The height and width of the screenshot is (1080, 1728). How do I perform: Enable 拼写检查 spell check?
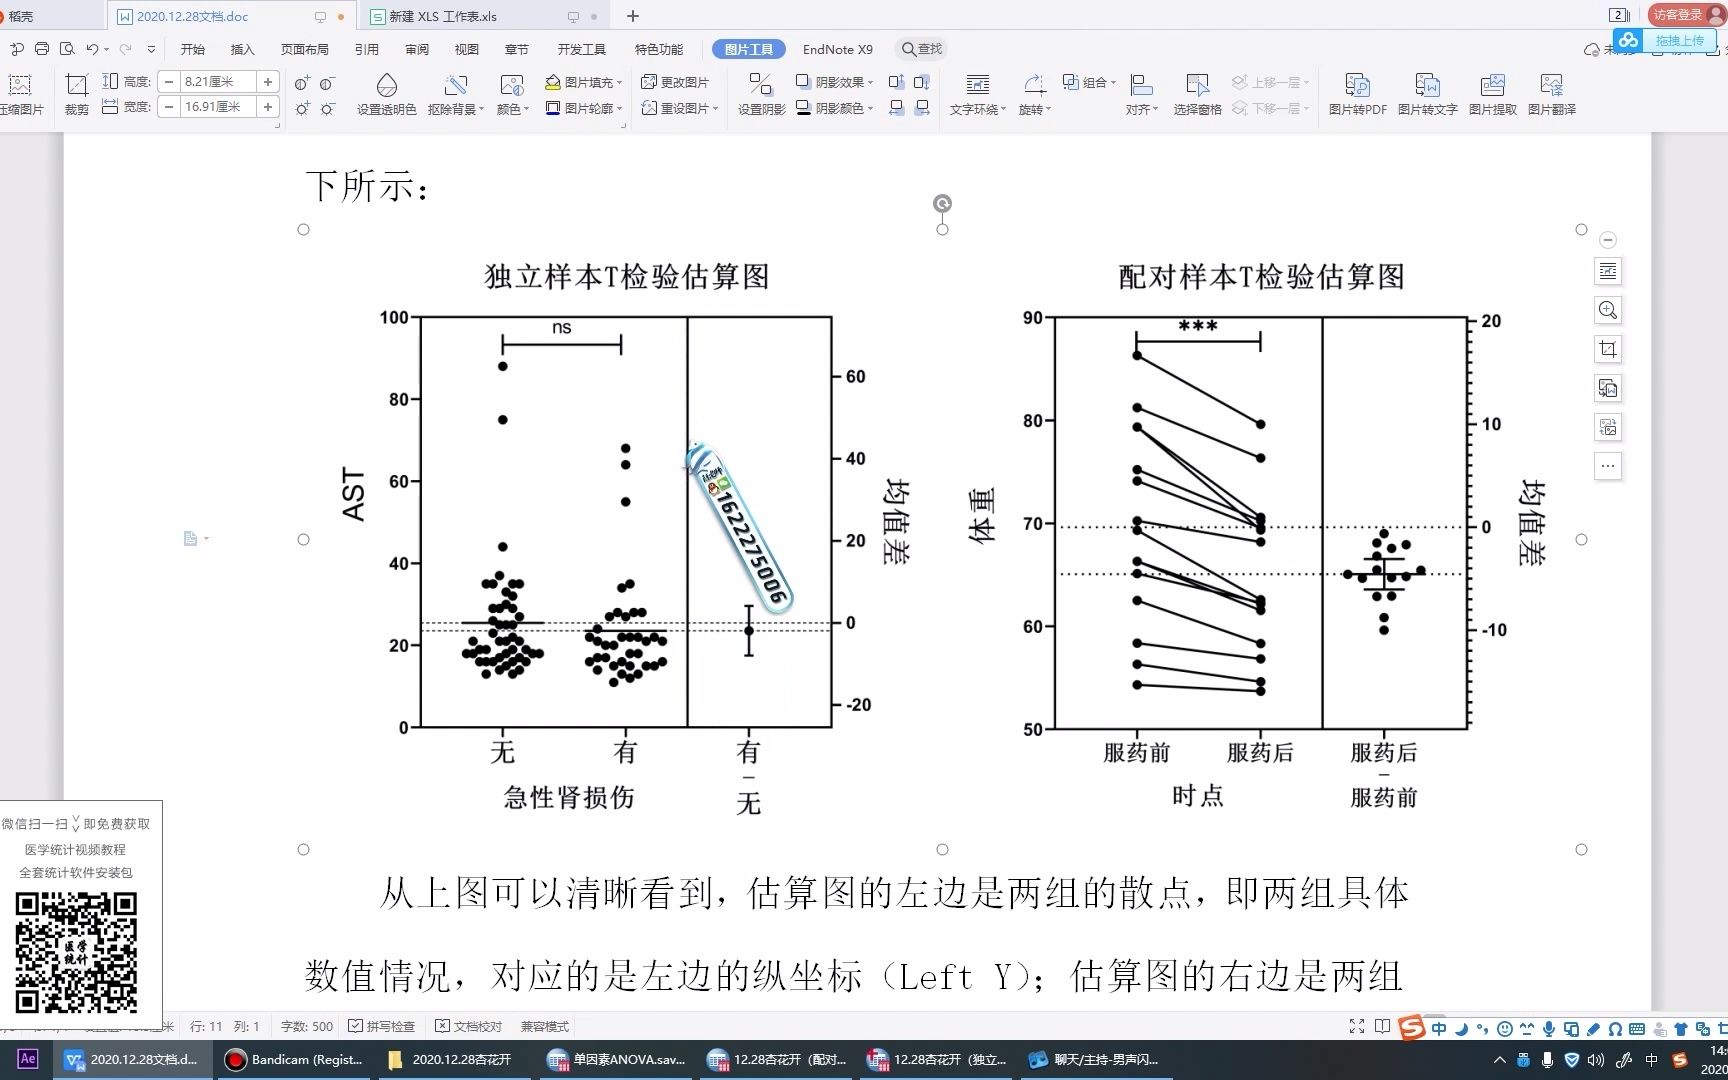point(382,1025)
